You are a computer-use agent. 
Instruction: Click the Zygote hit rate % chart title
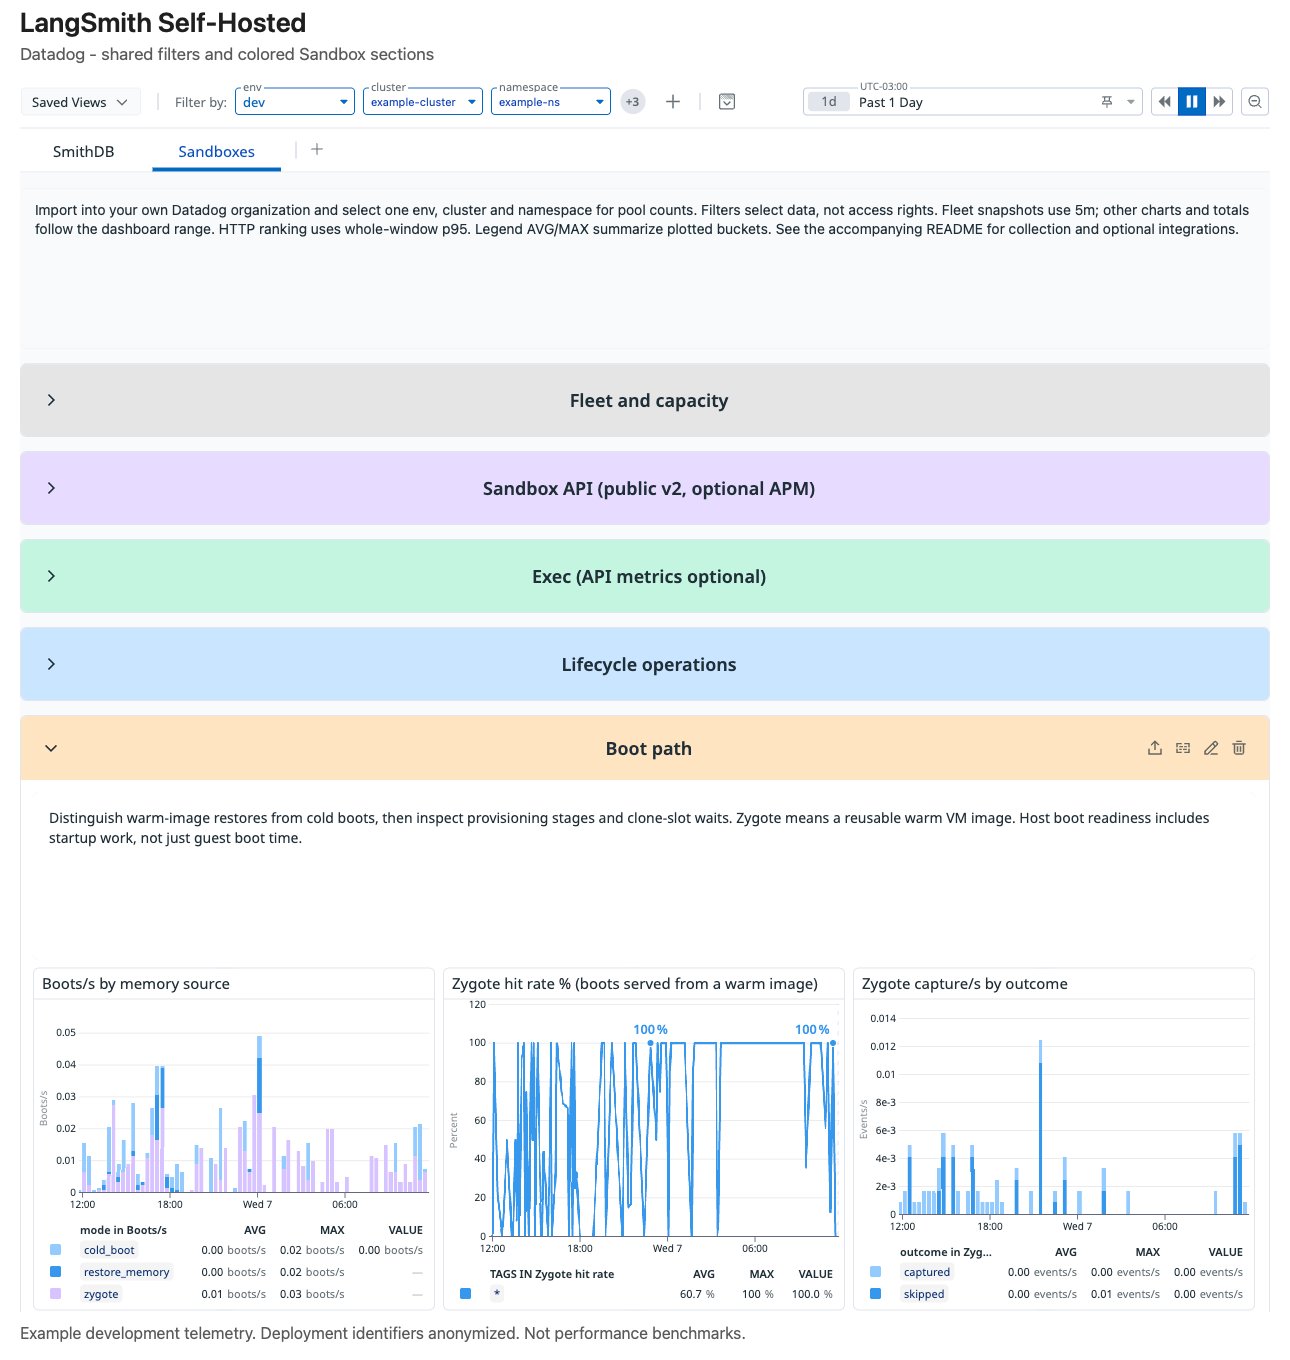[x=635, y=984]
